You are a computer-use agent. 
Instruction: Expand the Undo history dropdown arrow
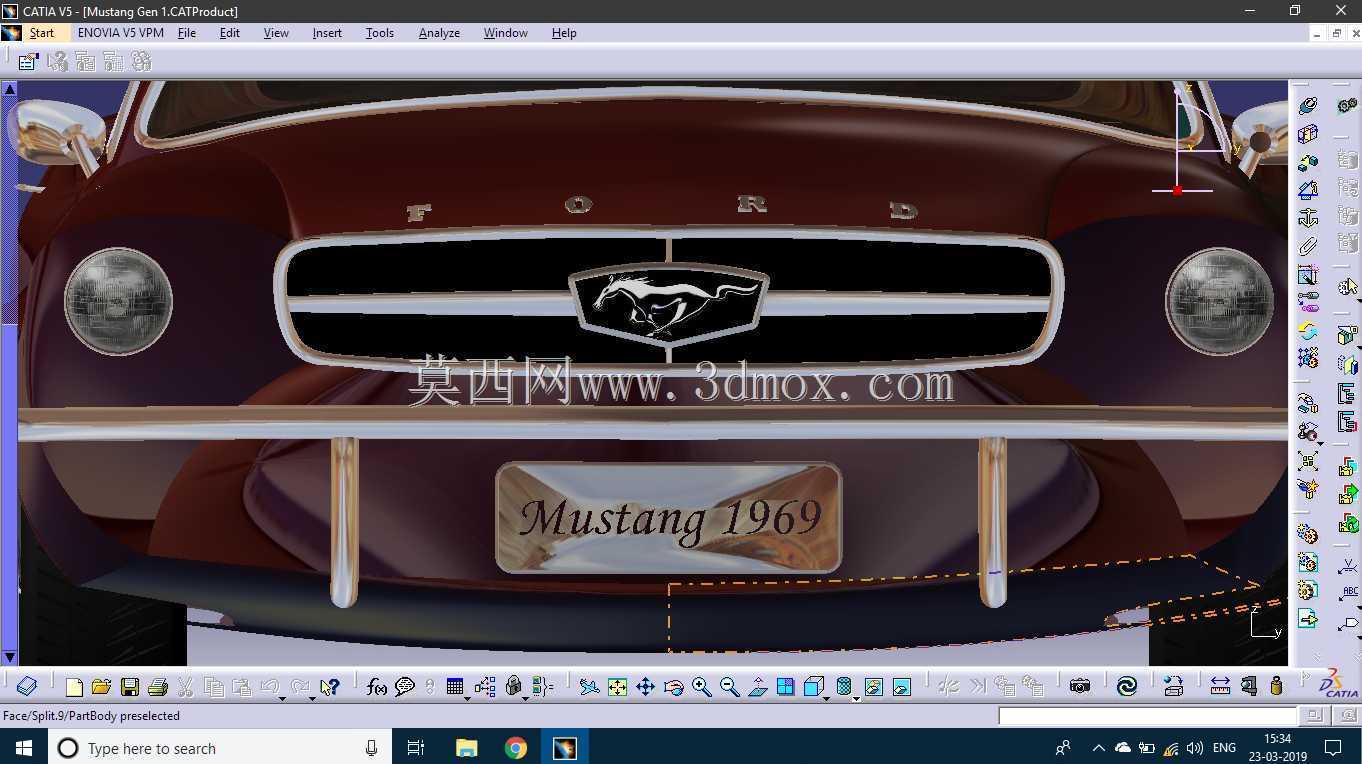tap(283, 697)
